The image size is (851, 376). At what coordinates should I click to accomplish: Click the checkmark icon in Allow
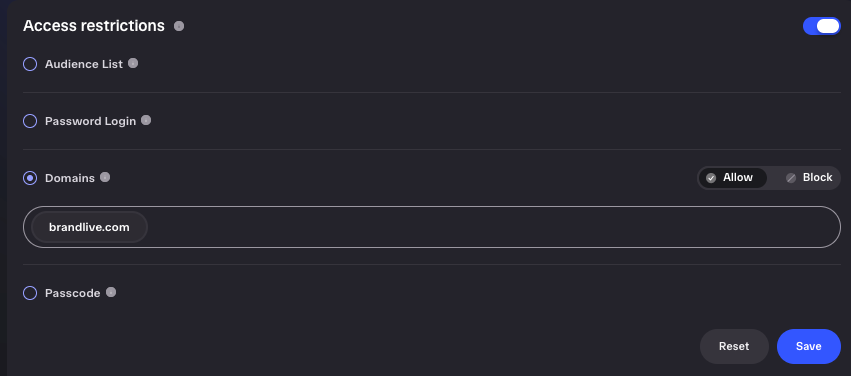[x=711, y=178]
